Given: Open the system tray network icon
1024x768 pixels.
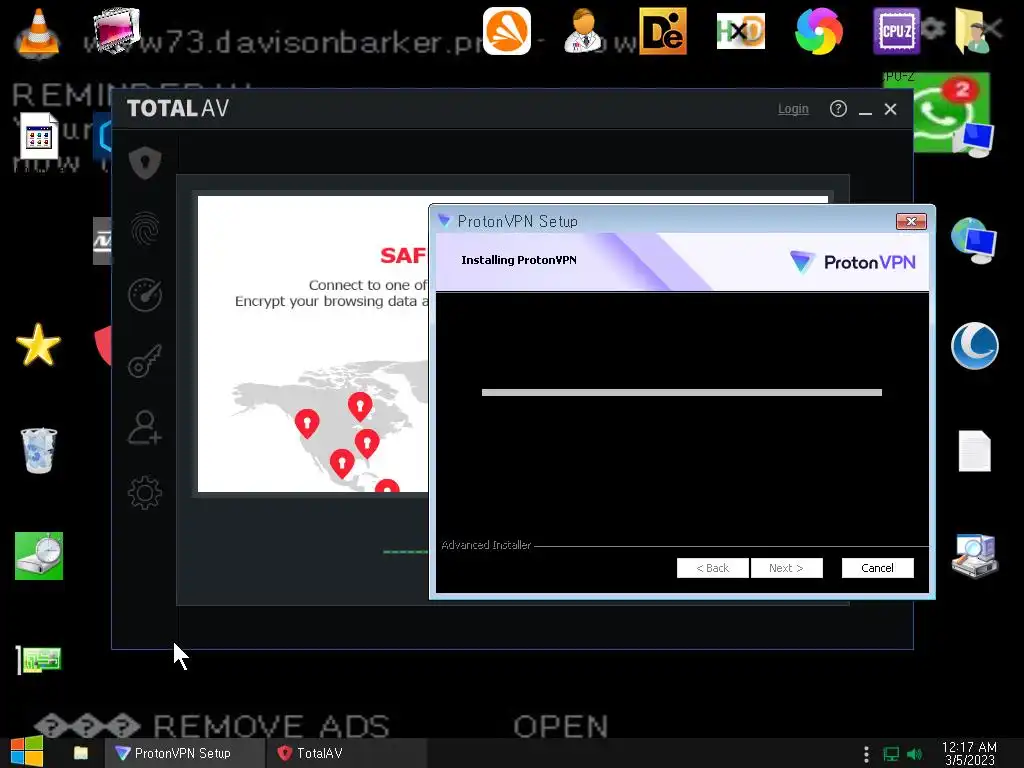Looking at the screenshot, I should 891,754.
